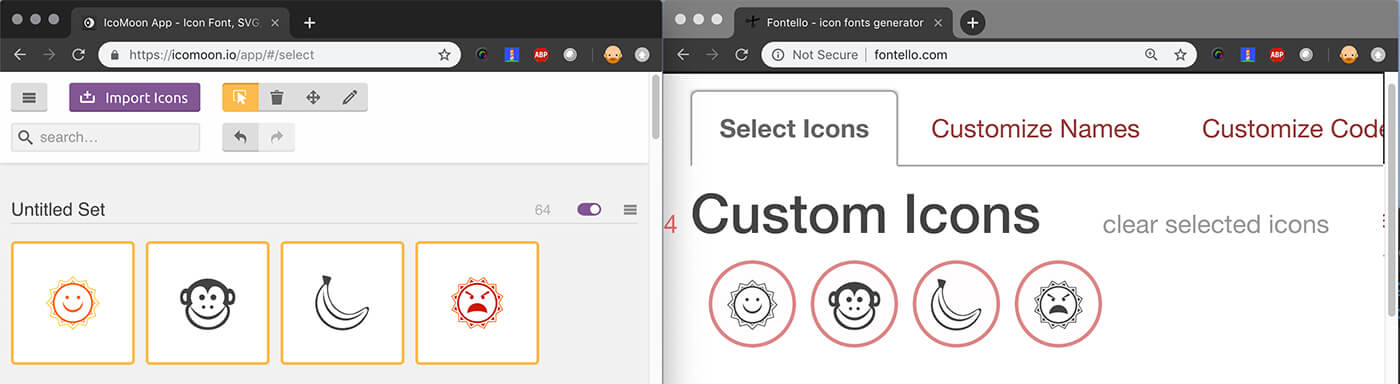The height and width of the screenshot is (384, 1400).
Task: Reload the Fontello page
Action: [741, 55]
